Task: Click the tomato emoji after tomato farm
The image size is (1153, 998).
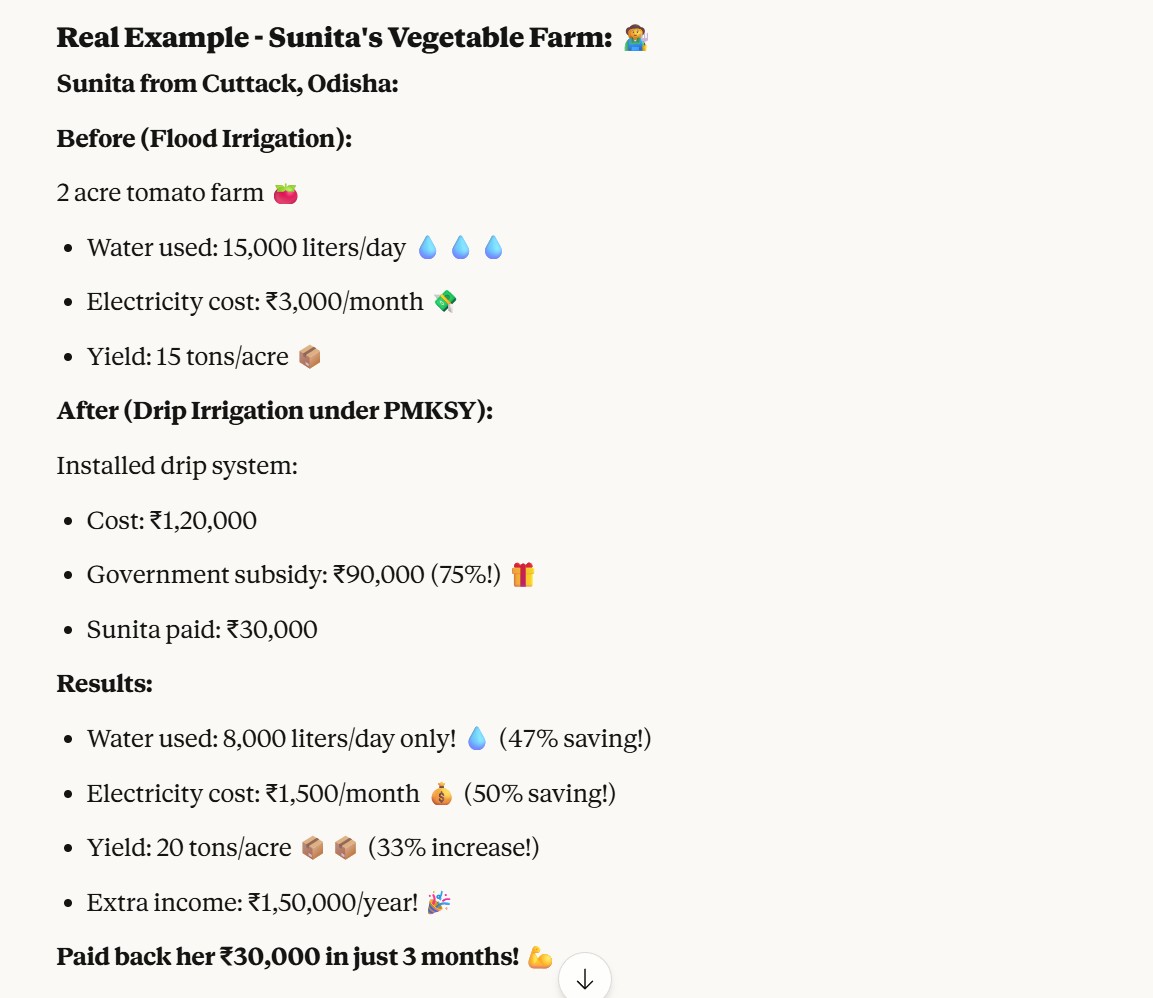Action: 286,193
